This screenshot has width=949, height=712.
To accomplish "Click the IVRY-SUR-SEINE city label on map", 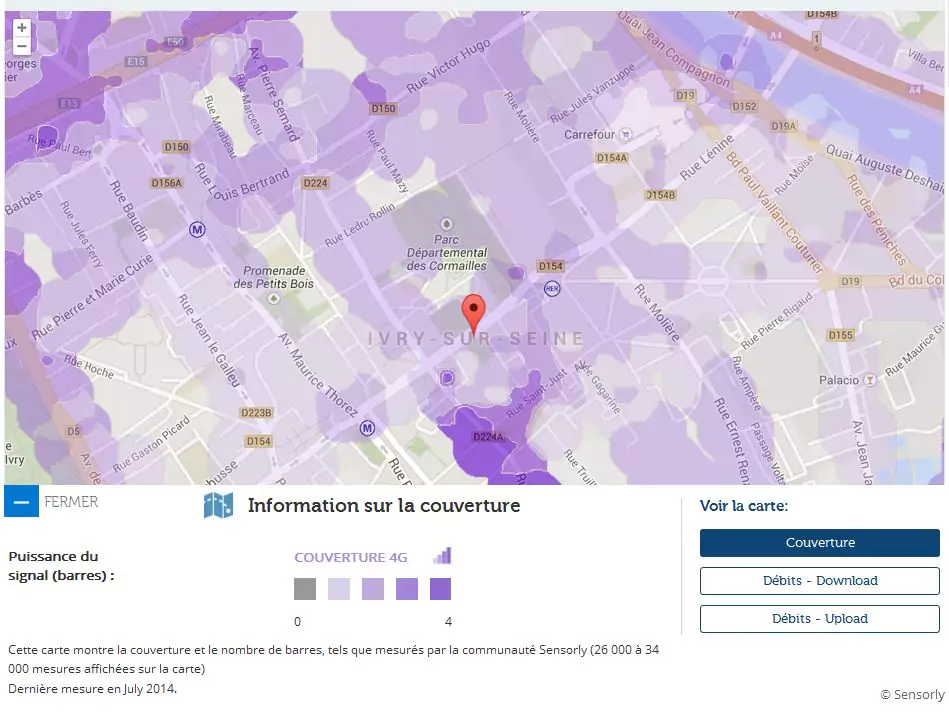I will [x=476, y=339].
